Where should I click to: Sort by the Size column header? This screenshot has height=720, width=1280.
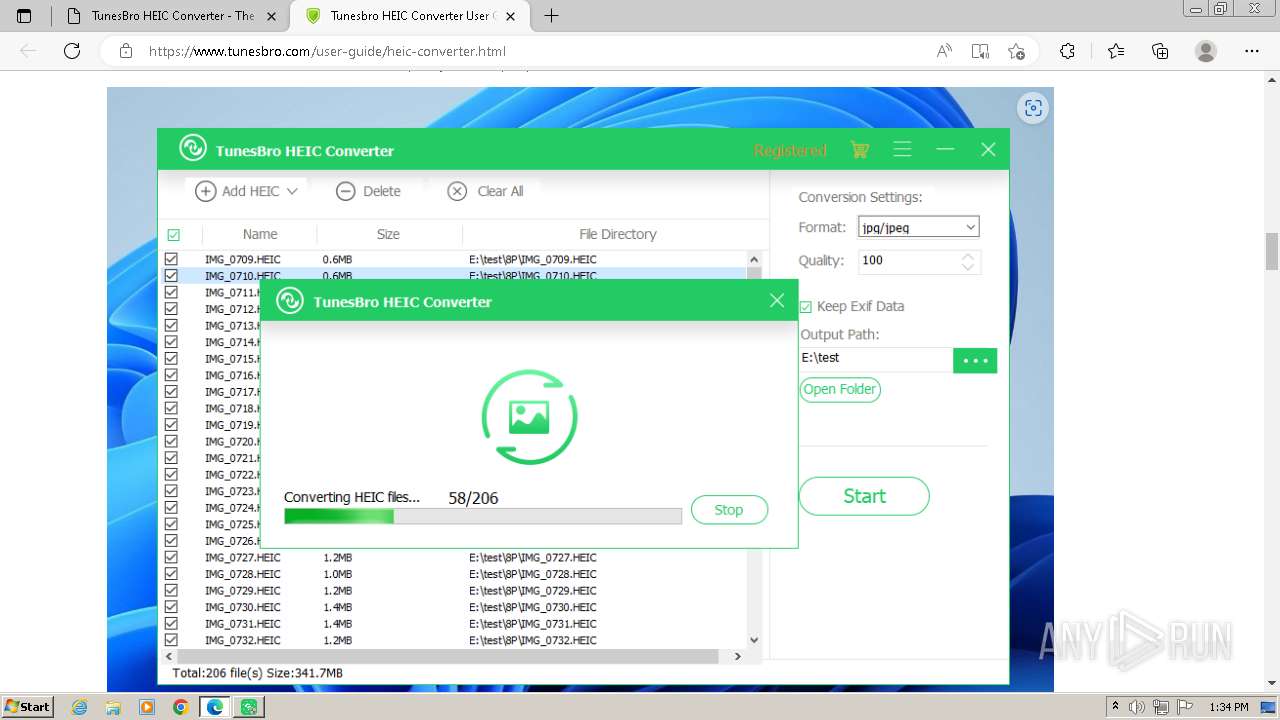coord(388,234)
